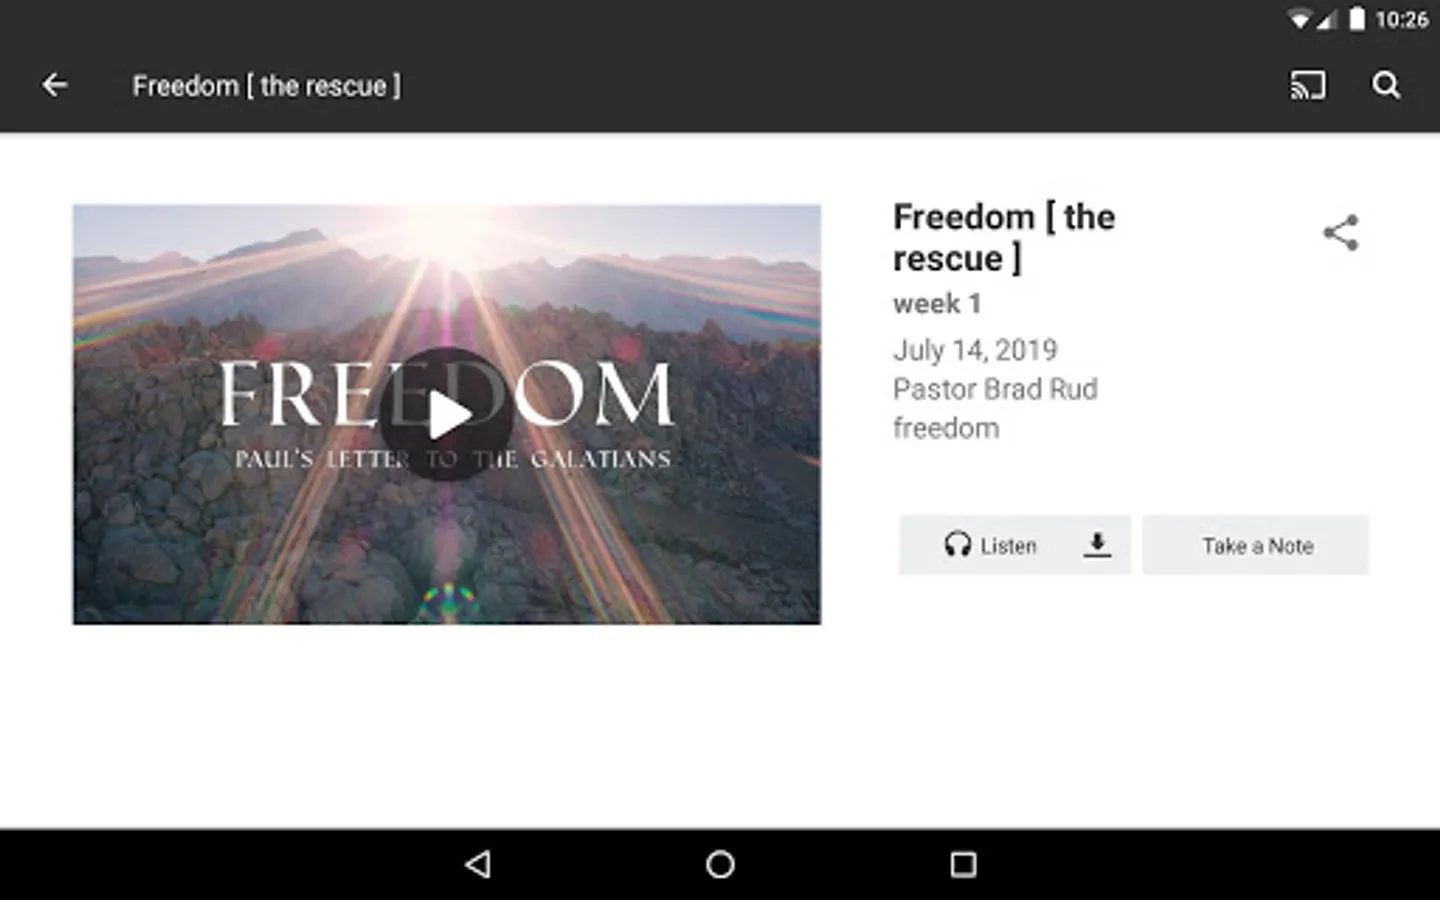Tap the headphones Listen button
The height and width of the screenshot is (900, 1440).
click(x=990, y=545)
